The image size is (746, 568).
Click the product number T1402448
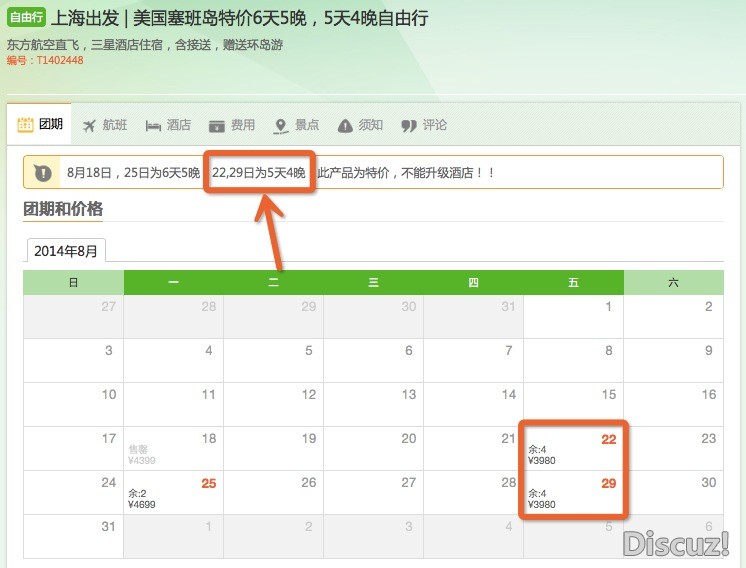pyautogui.click(x=60, y=60)
